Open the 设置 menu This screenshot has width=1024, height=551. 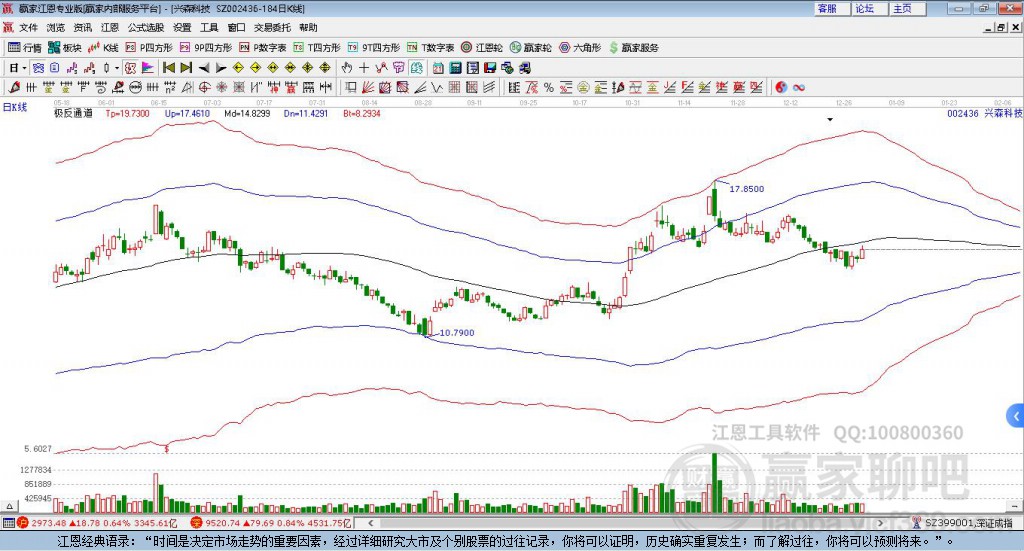(182, 27)
